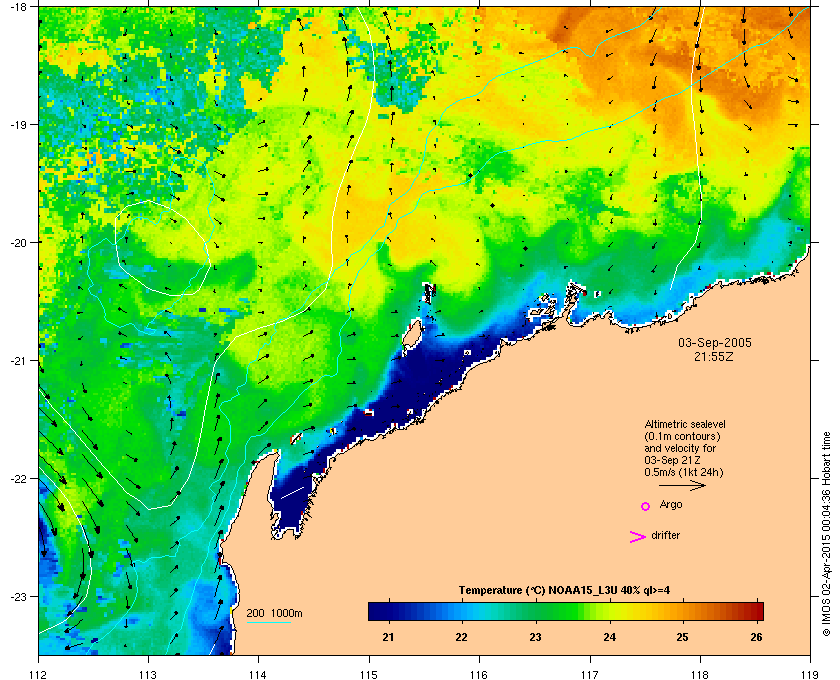Click the temperature color bar
This screenshot has width=840, height=680.
tap(566, 611)
